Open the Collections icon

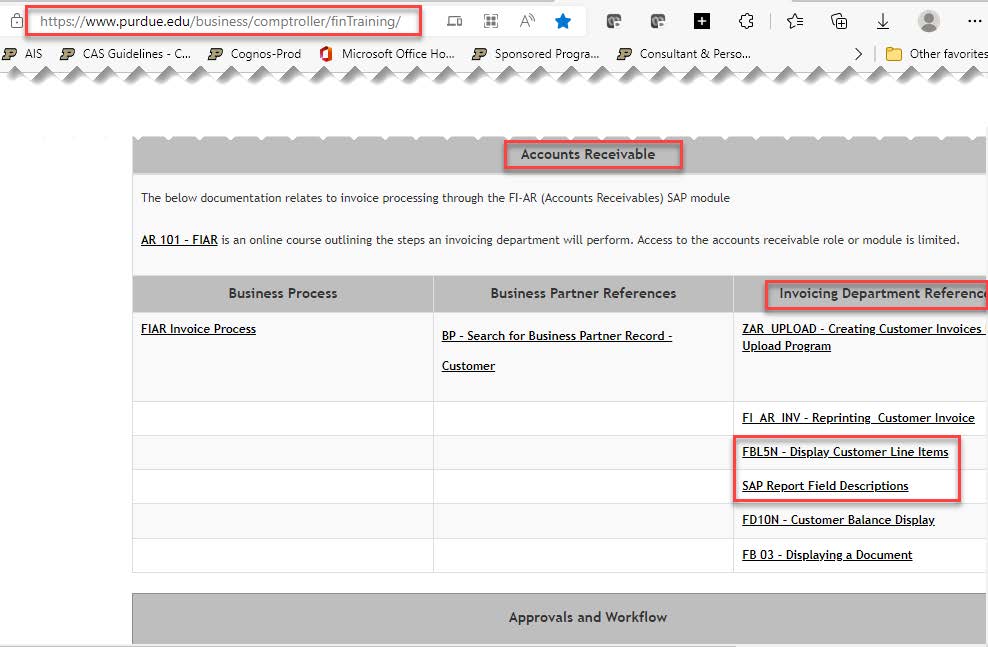(839, 21)
